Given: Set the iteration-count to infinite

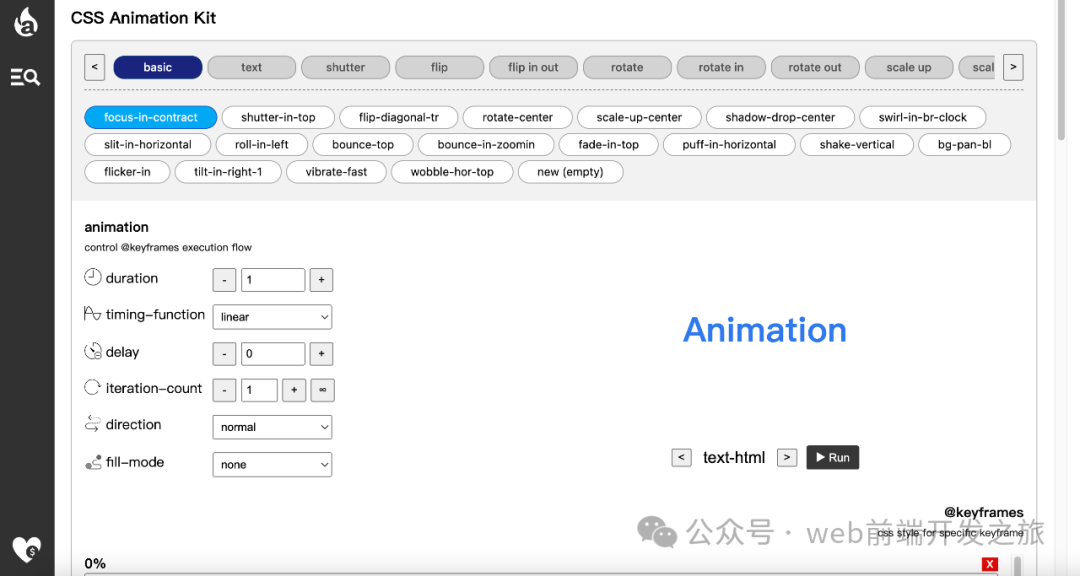Looking at the screenshot, I should pyautogui.click(x=322, y=390).
